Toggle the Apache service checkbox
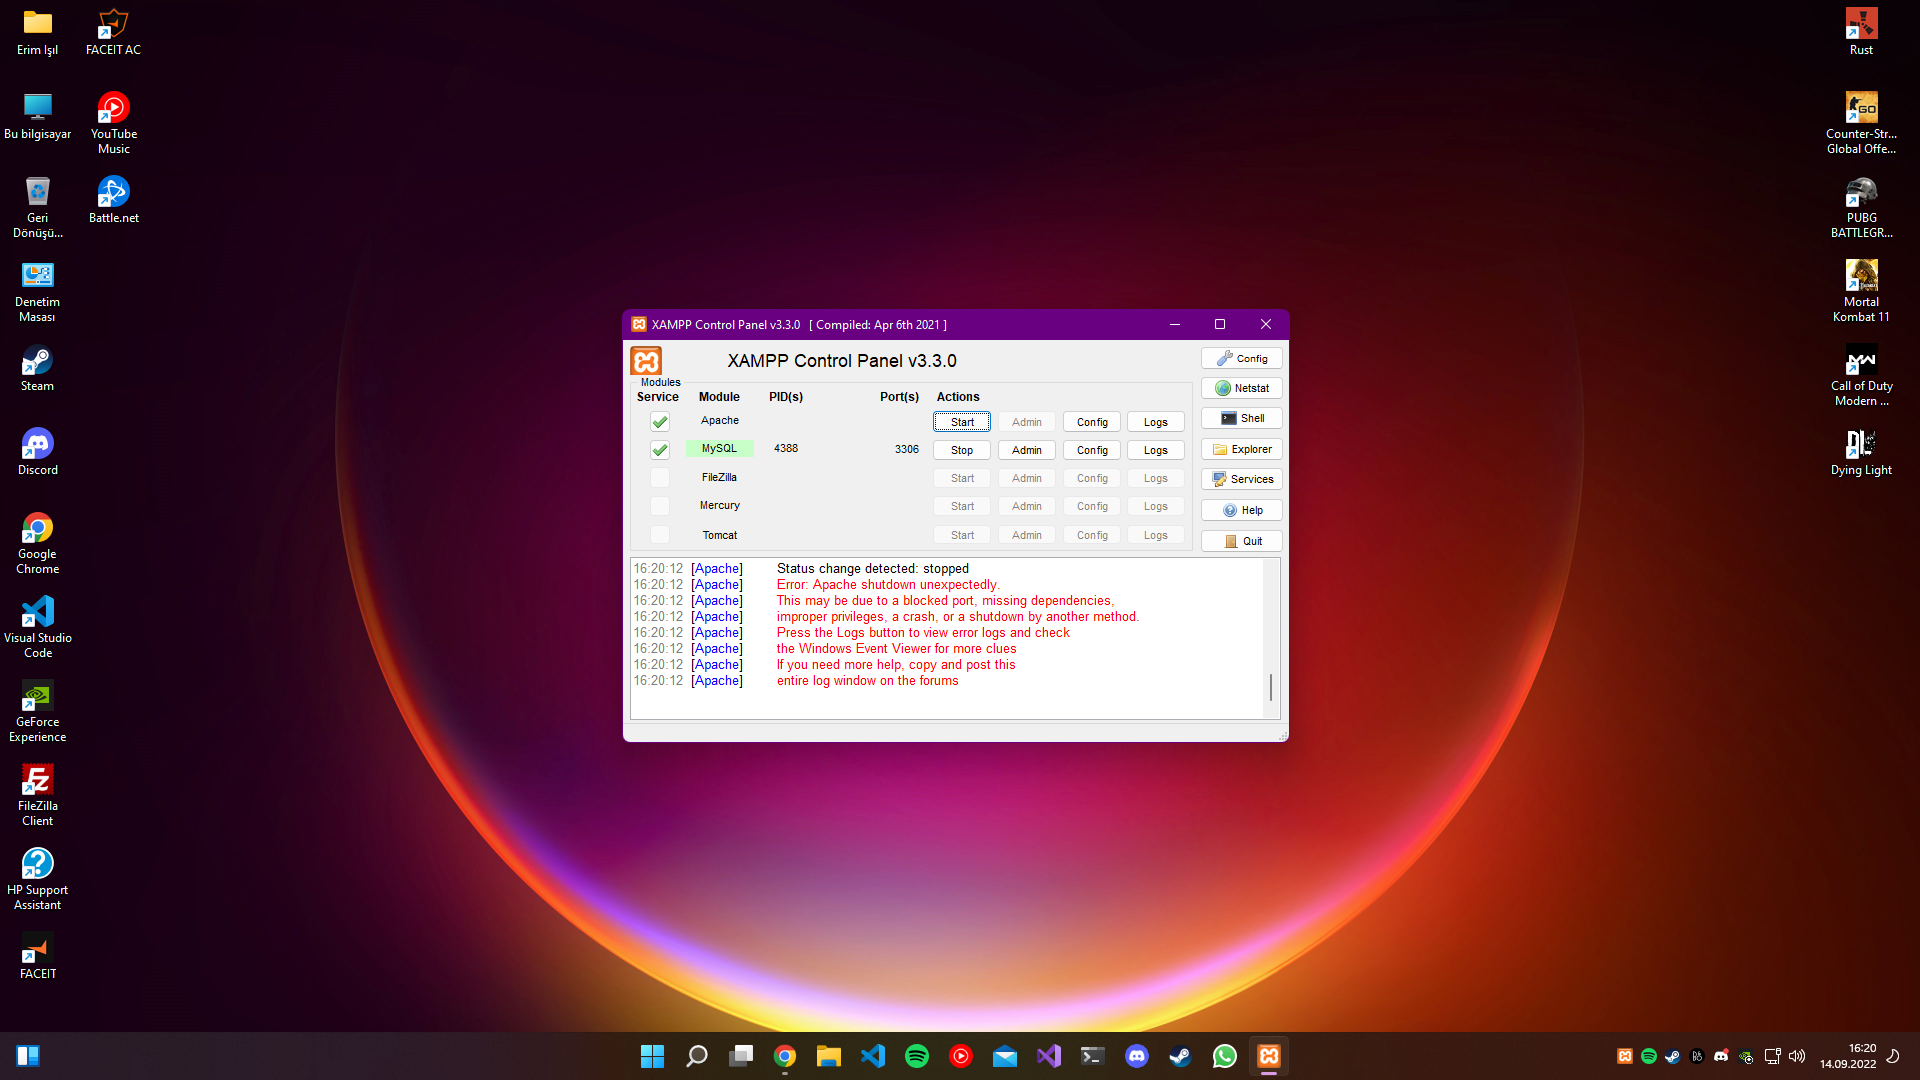1920x1080 pixels. click(x=660, y=421)
